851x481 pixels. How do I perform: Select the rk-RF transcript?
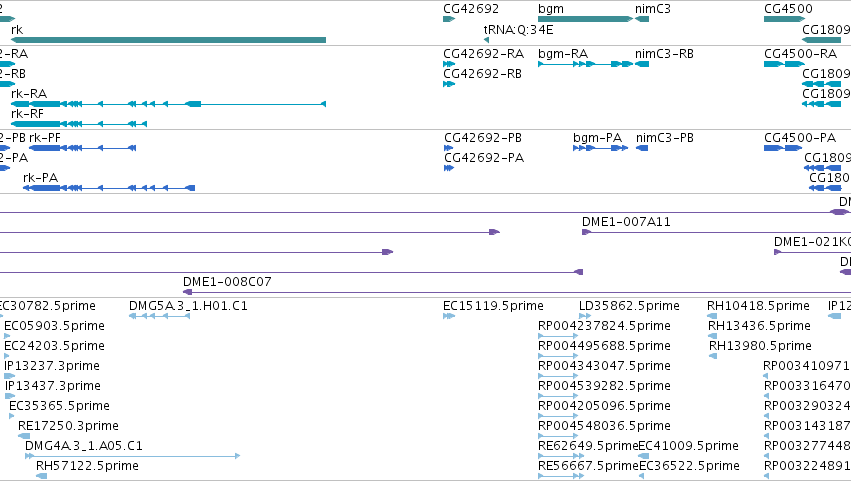pyautogui.click(x=79, y=124)
